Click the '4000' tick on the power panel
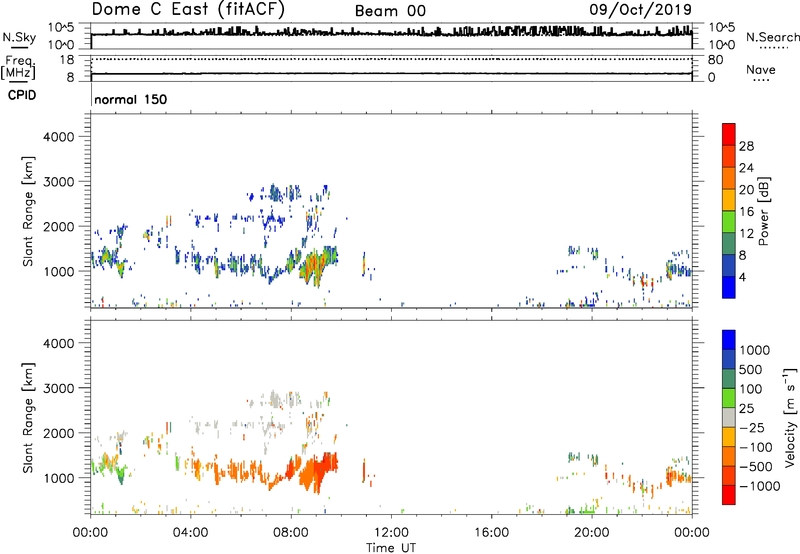Viewport: 800px width, 554px height. (58, 137)
